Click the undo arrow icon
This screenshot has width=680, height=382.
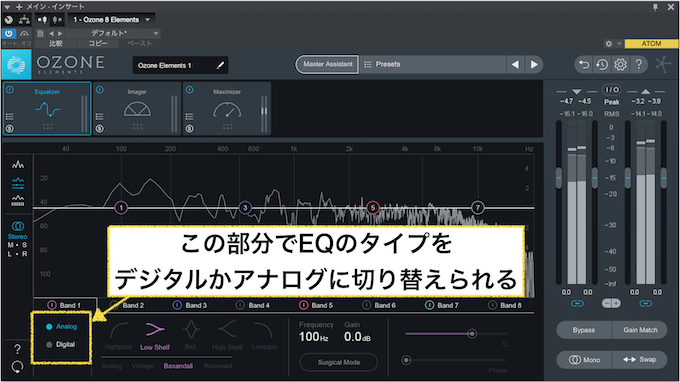point(584,65)
